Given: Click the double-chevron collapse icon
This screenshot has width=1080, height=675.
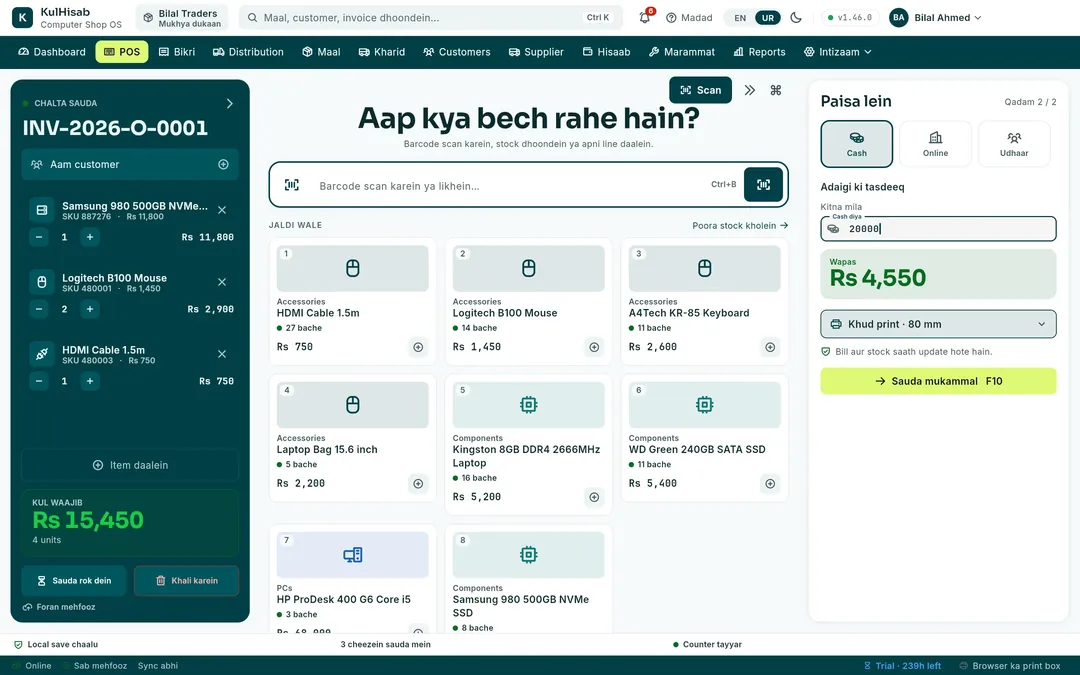Looking at the screenshot, I should (749, 90).
